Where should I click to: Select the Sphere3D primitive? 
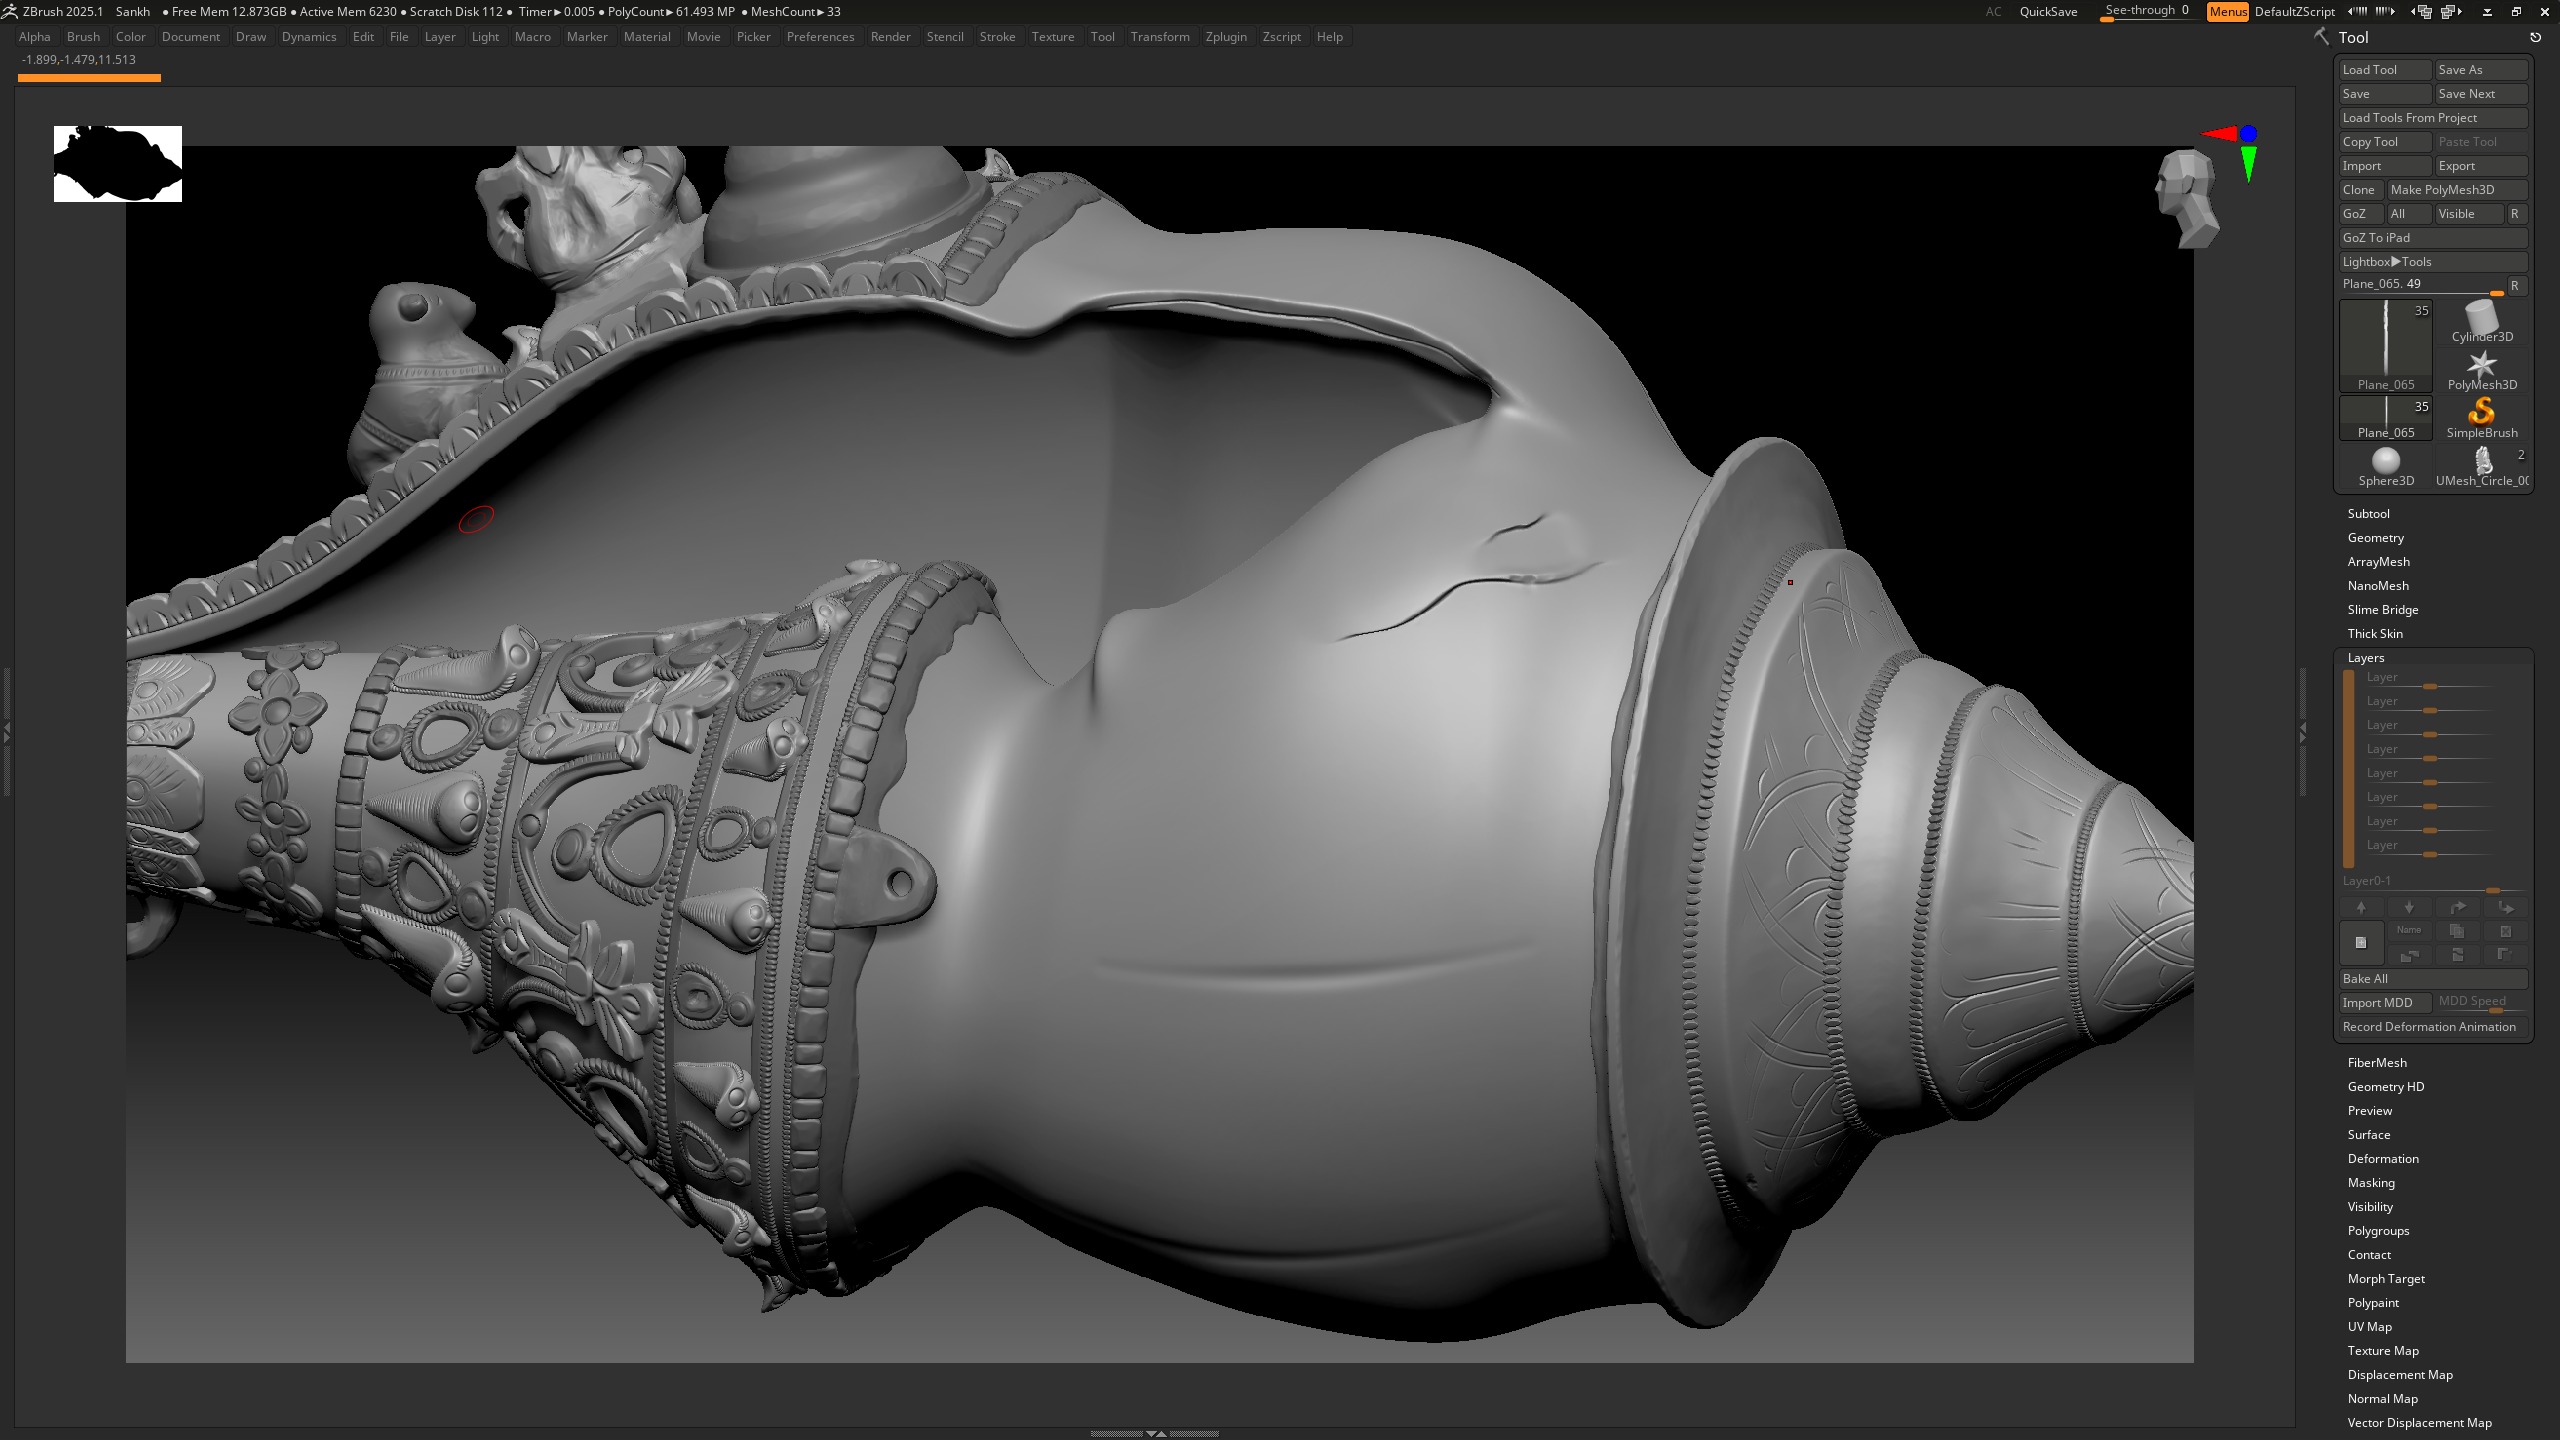2386,465
